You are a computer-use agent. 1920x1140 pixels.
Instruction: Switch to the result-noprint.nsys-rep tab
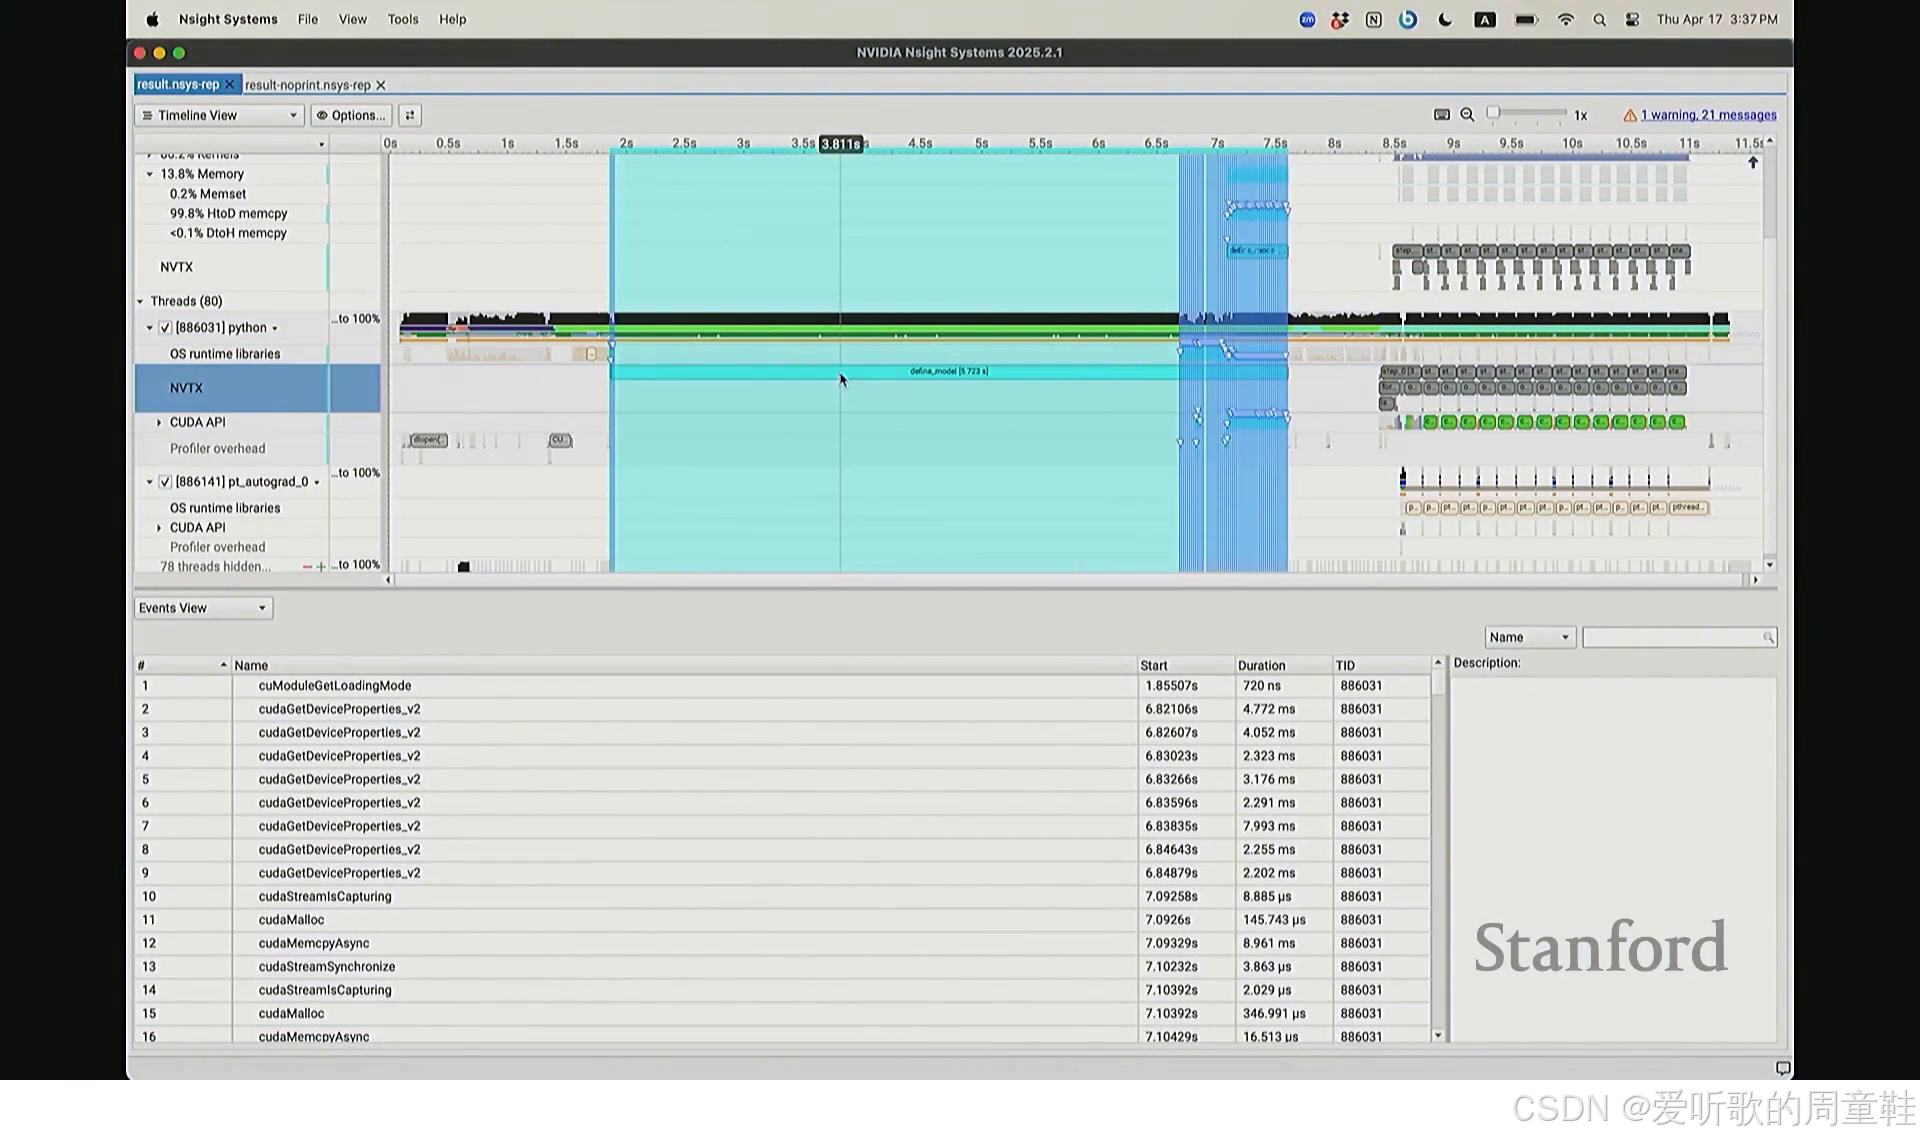click(x=307, y=85)
